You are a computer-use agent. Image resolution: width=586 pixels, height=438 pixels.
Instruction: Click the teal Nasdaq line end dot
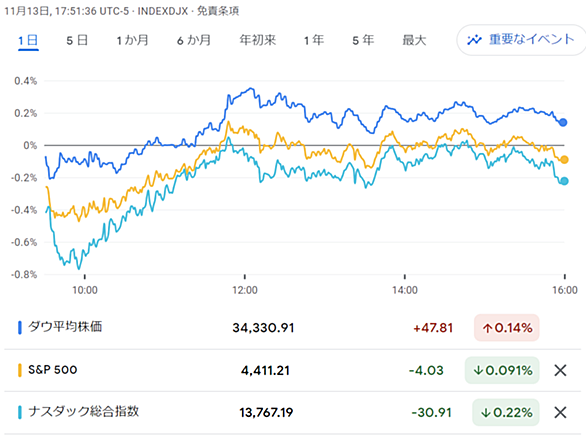tap(564, 181)
